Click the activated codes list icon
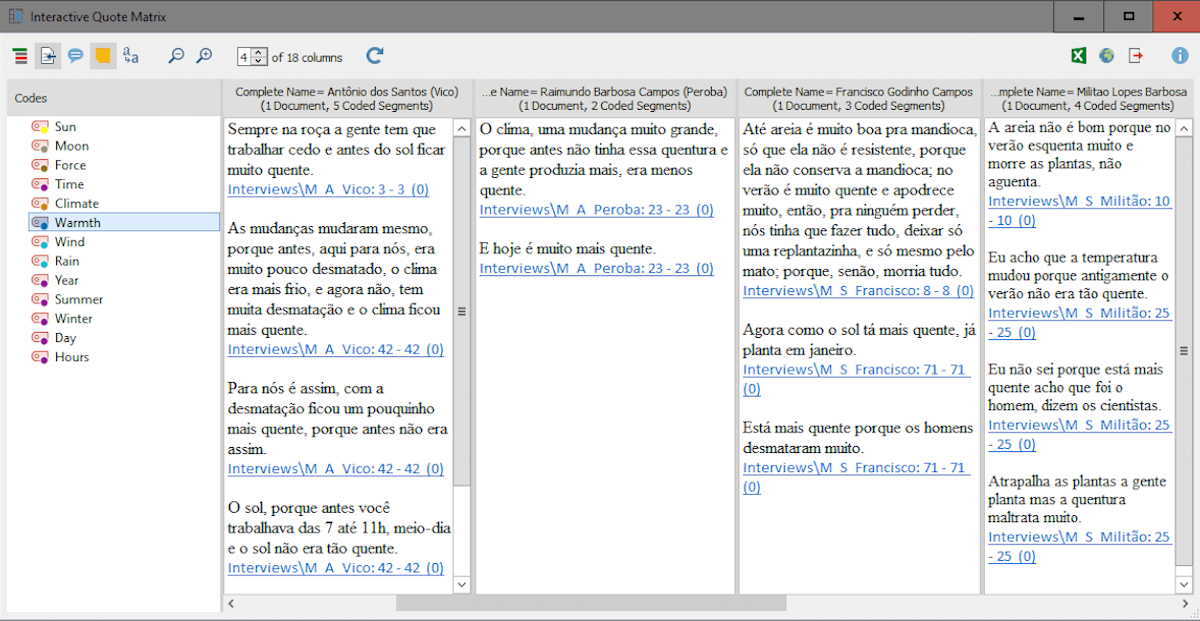Viewport: 1200px width, 621px height. (20, 57)
